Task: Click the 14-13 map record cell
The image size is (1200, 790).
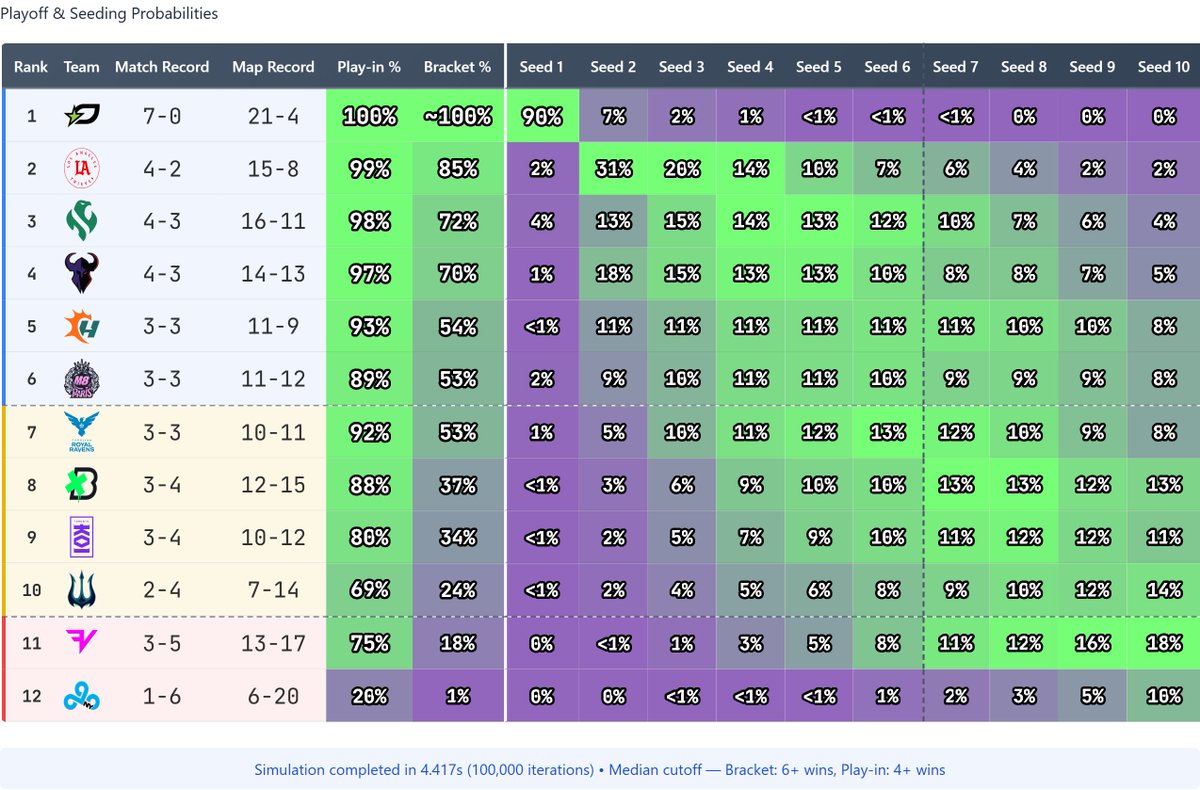Action: [273, 273]
